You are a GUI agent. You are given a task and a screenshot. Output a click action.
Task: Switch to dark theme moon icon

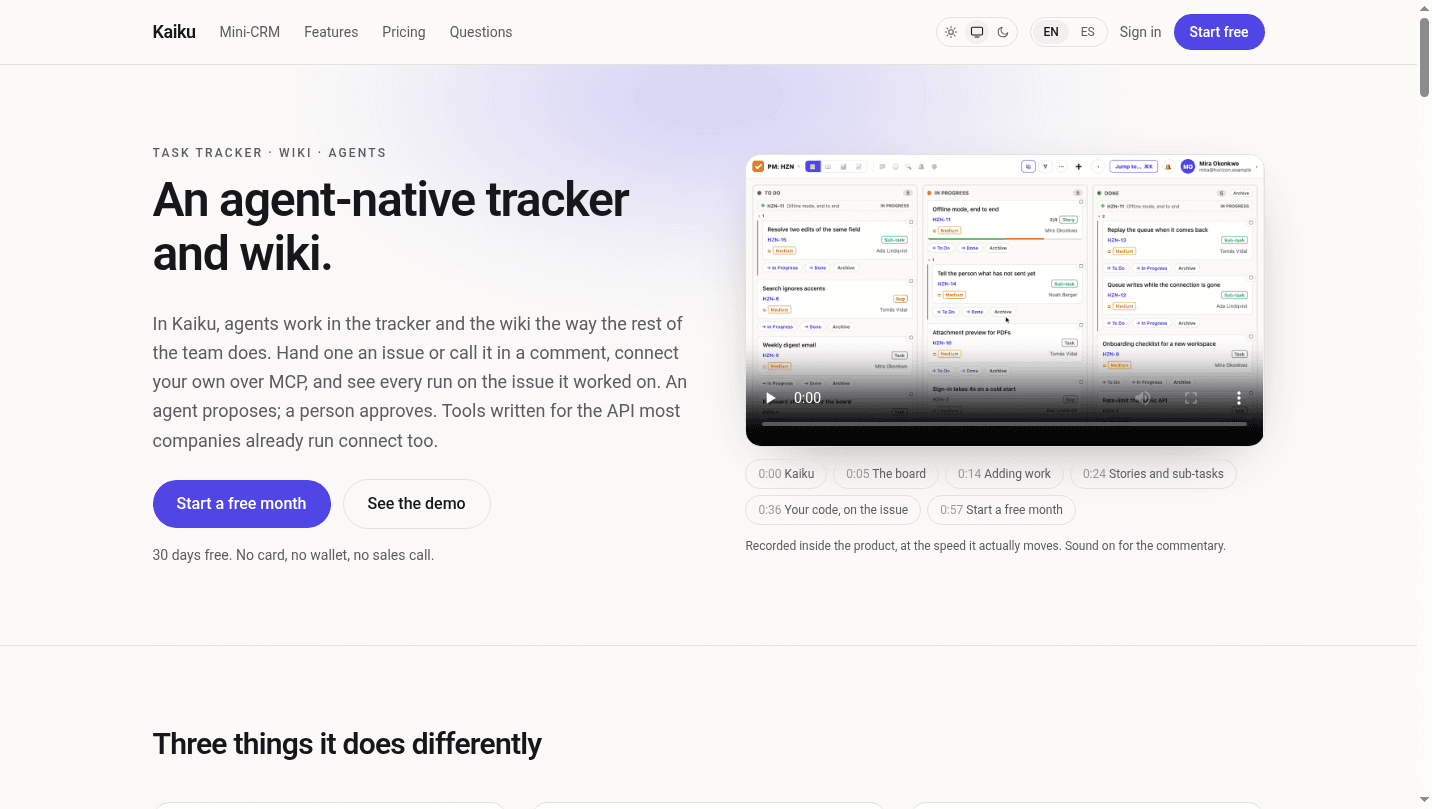click(x=1003, y=32)
